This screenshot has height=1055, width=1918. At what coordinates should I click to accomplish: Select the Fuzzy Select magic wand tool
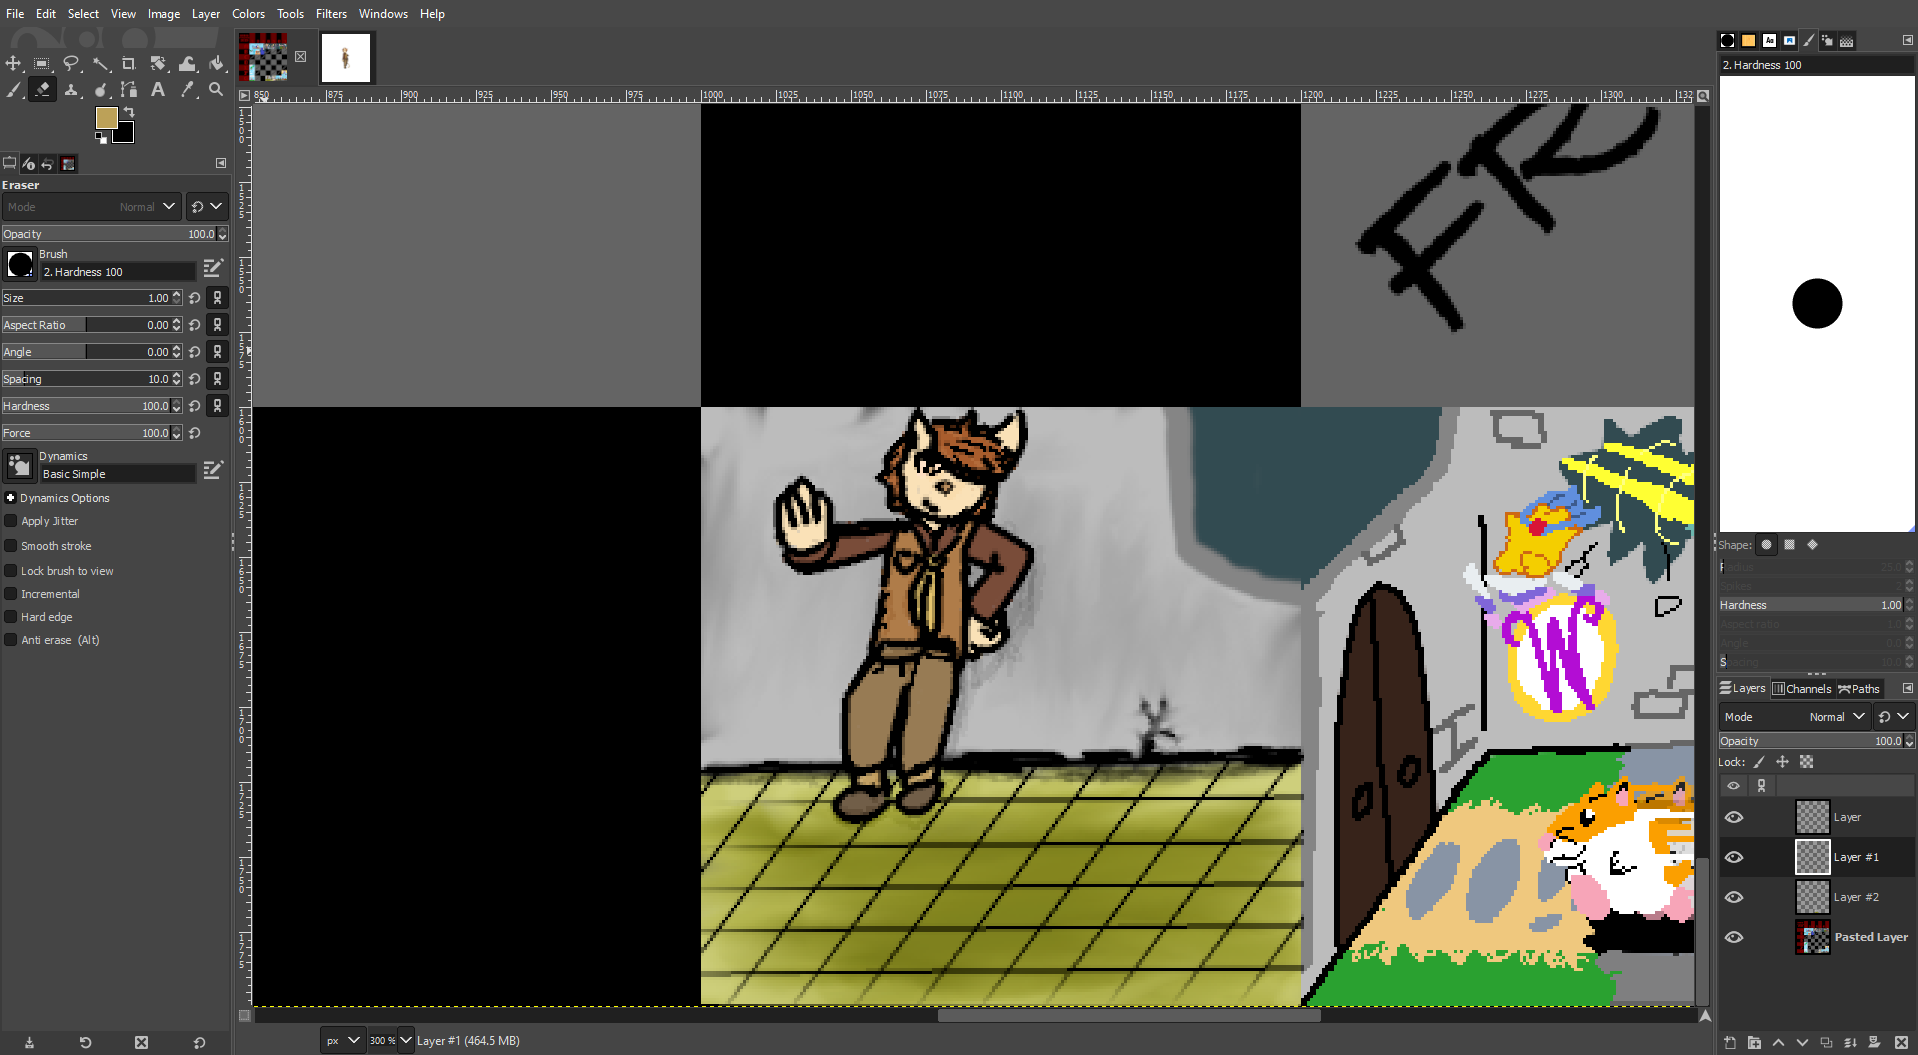[x=101, y=64]
